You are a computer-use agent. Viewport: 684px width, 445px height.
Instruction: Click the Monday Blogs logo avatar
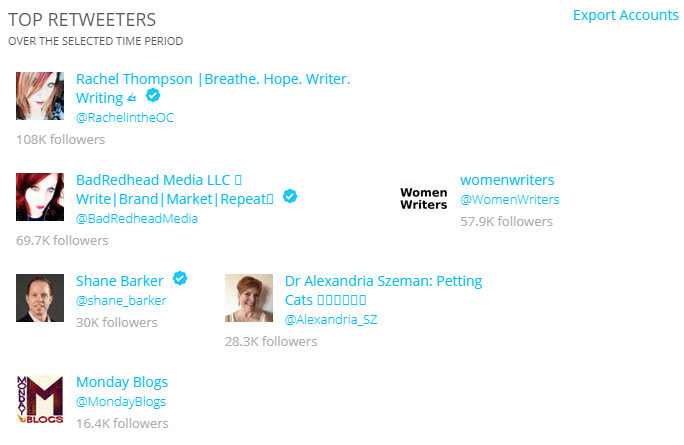[40, 399]
